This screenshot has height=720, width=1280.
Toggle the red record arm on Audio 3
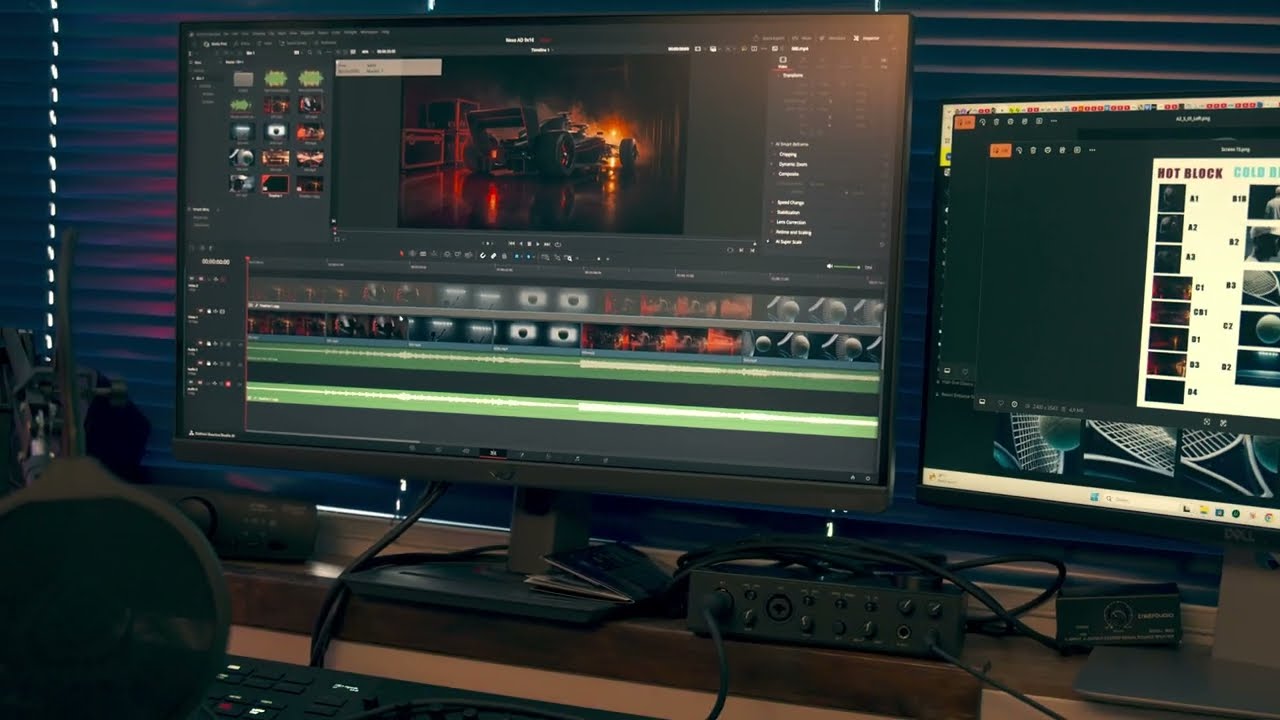click(x=228, y=384)
